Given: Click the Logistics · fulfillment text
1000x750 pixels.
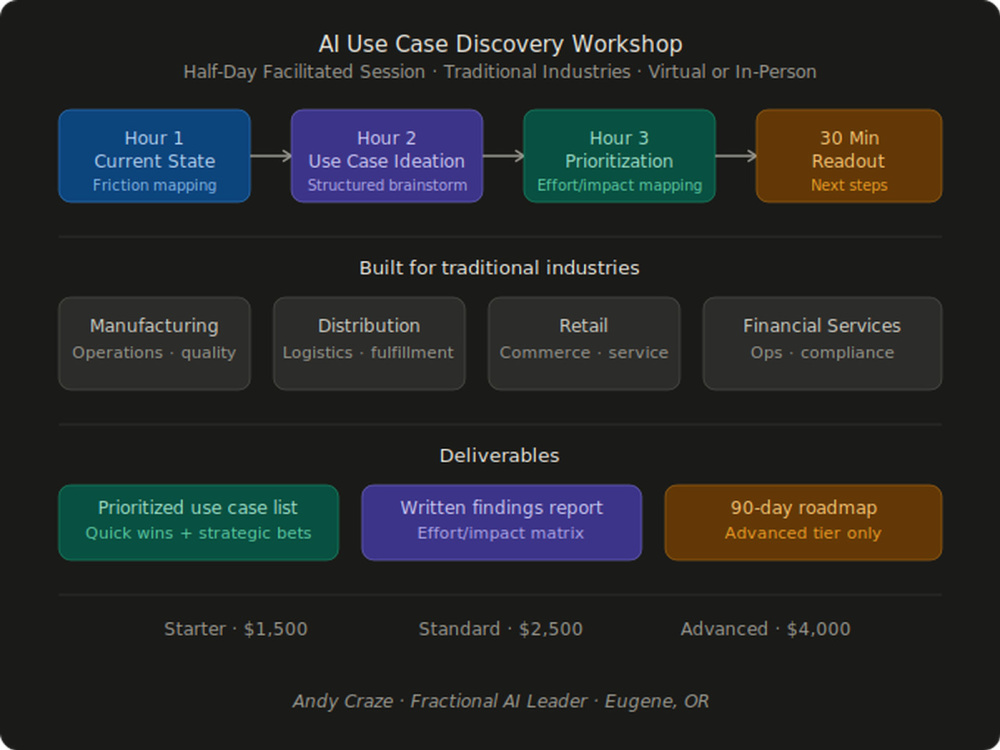Looking at the screenshot, I should click(x=369, y=353).
